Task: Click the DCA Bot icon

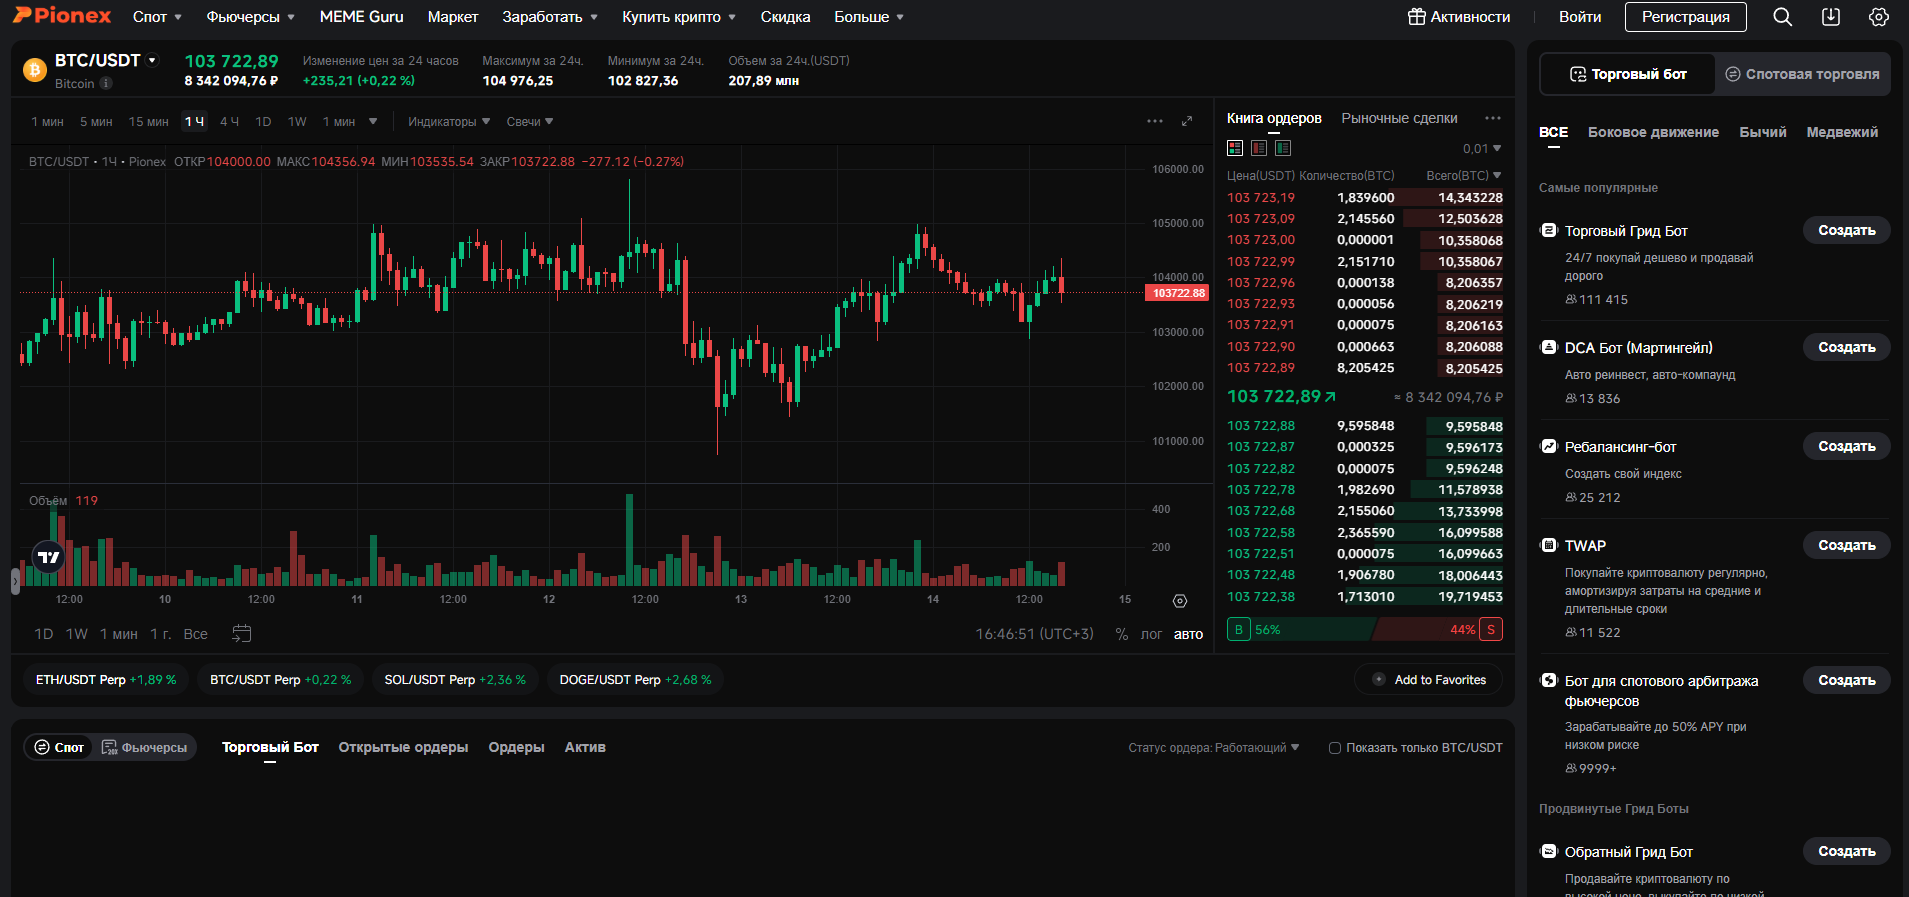Action: tap(1549, 348)
